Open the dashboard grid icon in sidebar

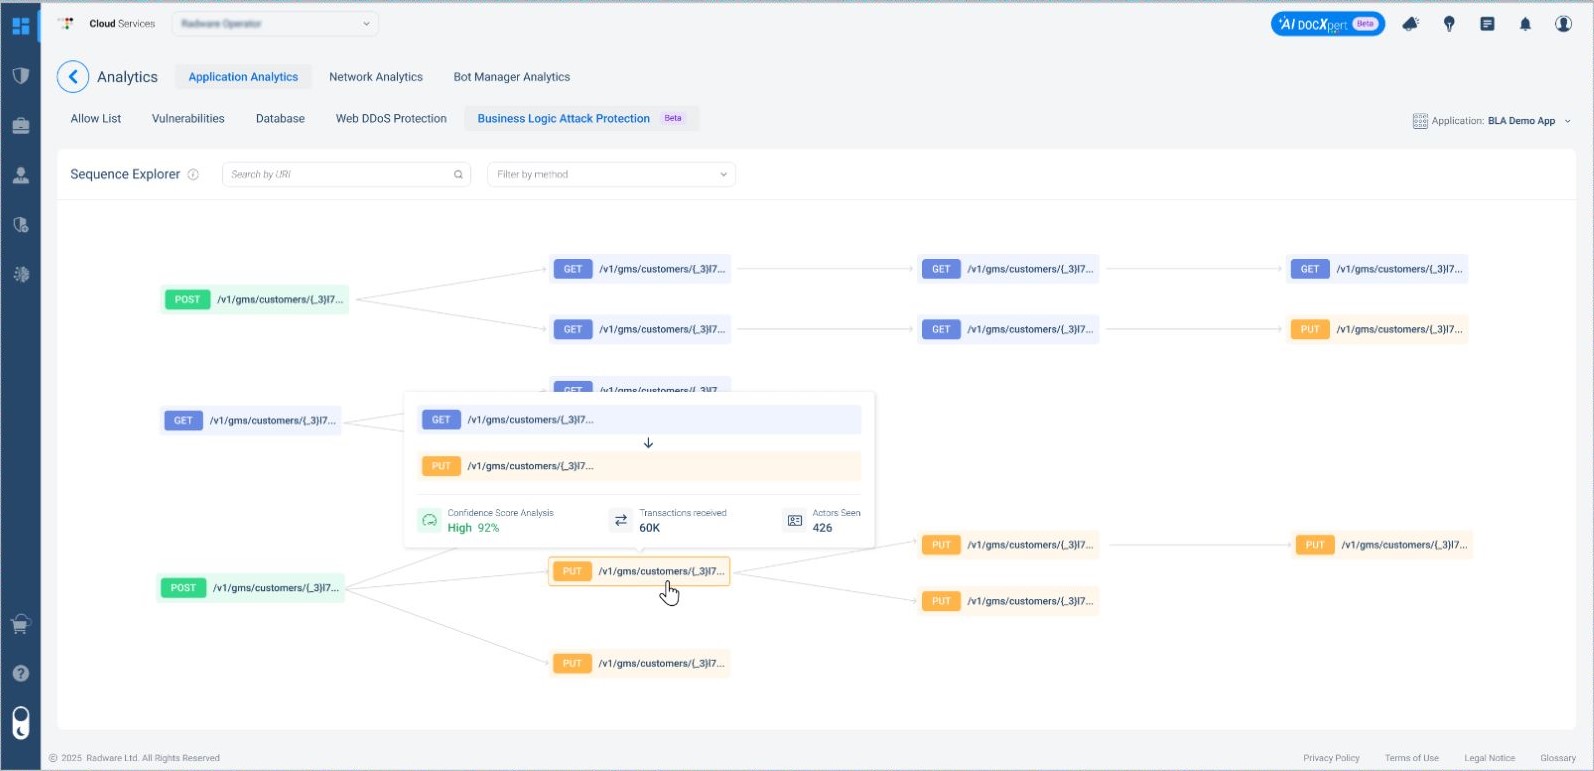pyautogui.click(x=20, y=26)
